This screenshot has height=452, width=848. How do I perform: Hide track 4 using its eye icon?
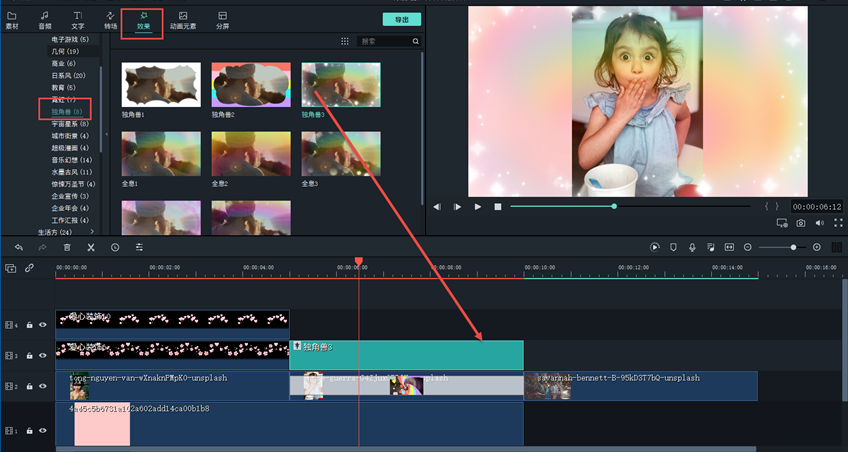[43, 325]
